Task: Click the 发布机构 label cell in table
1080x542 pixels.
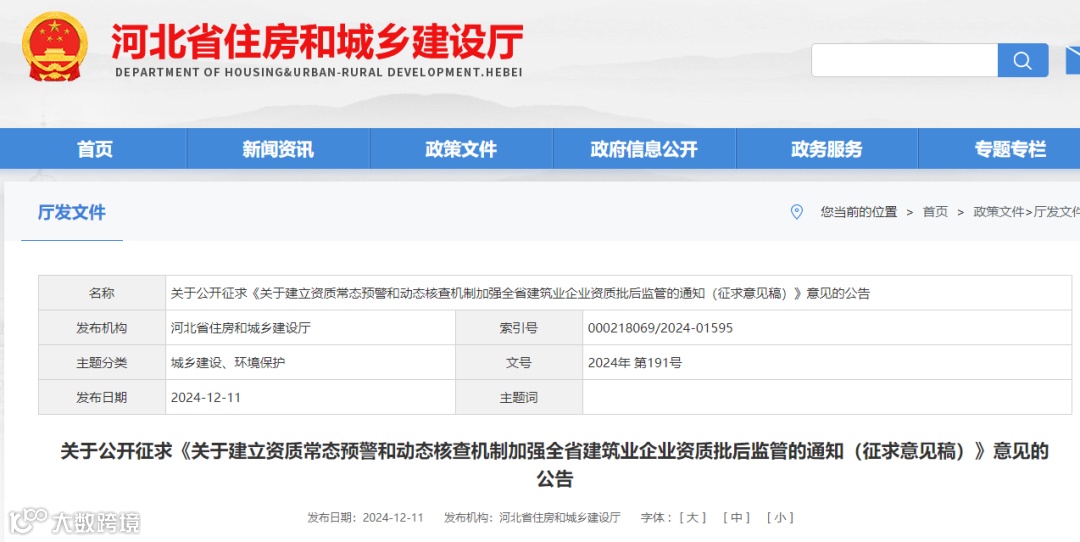Action: pos(102,328)
